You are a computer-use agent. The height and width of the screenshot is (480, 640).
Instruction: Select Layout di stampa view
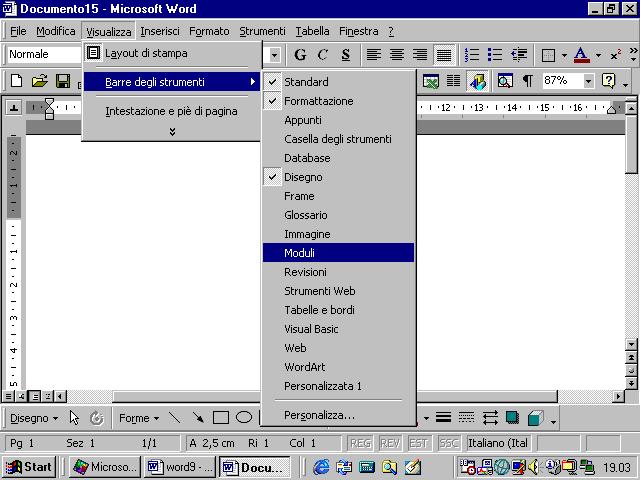[x=172, y=53]
